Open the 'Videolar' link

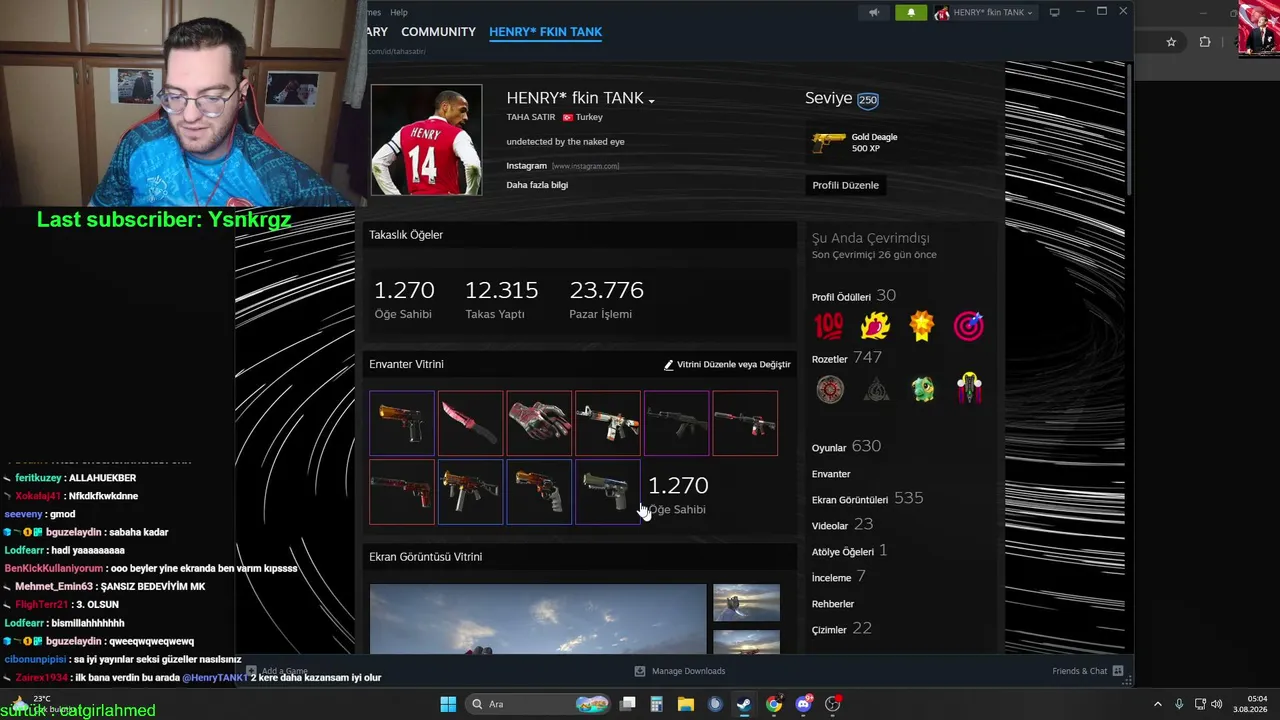point(830,526)
